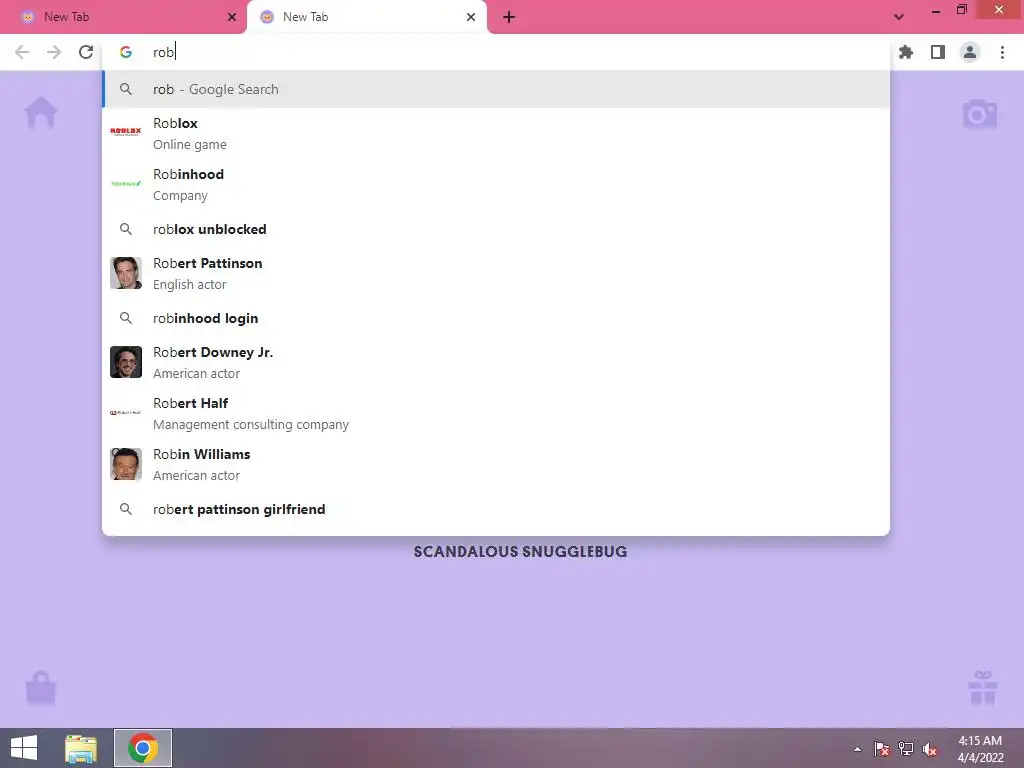This screenshot has height=768, width=1024.
Task: Open the tab search dropdown chevron
Action: 899,17
